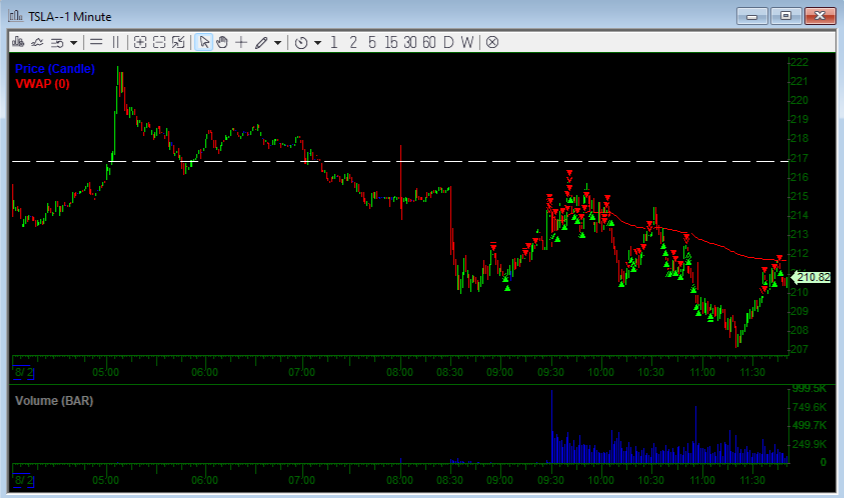Click the Volume (BAR) panel label
This screenshot has width=844, height=498.
click(54, 401)
